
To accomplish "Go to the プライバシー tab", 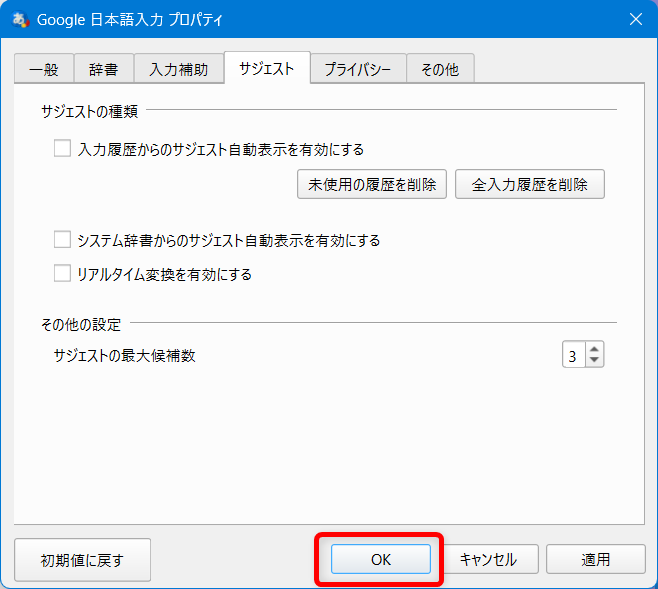I will point(358,69).
